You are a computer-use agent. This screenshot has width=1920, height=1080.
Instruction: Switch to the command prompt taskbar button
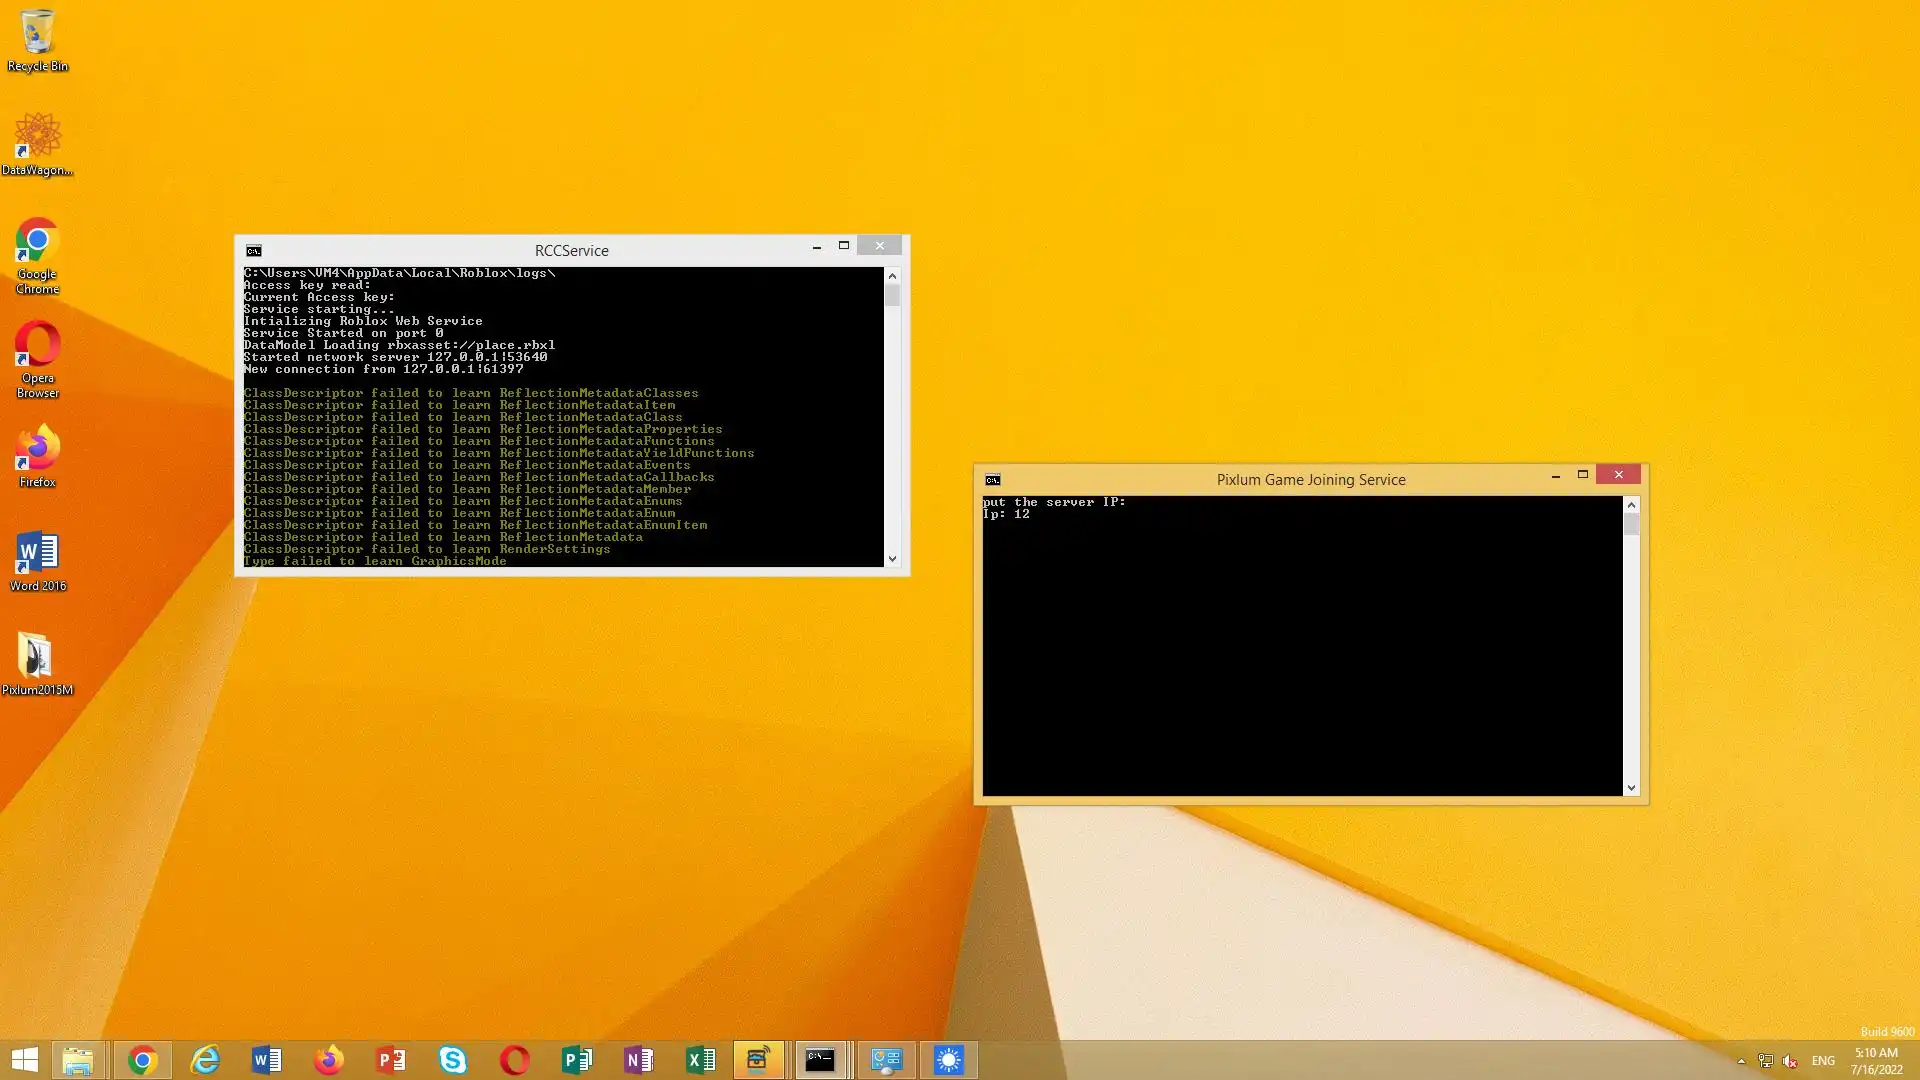point(820,1060)
